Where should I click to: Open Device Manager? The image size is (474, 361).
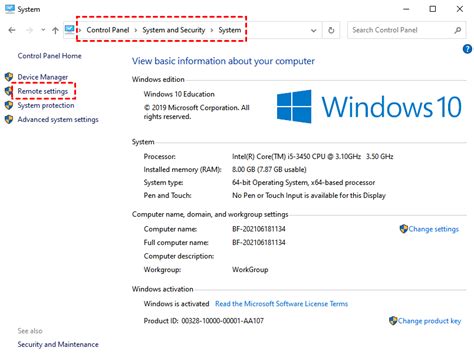(x=43, y=77)
